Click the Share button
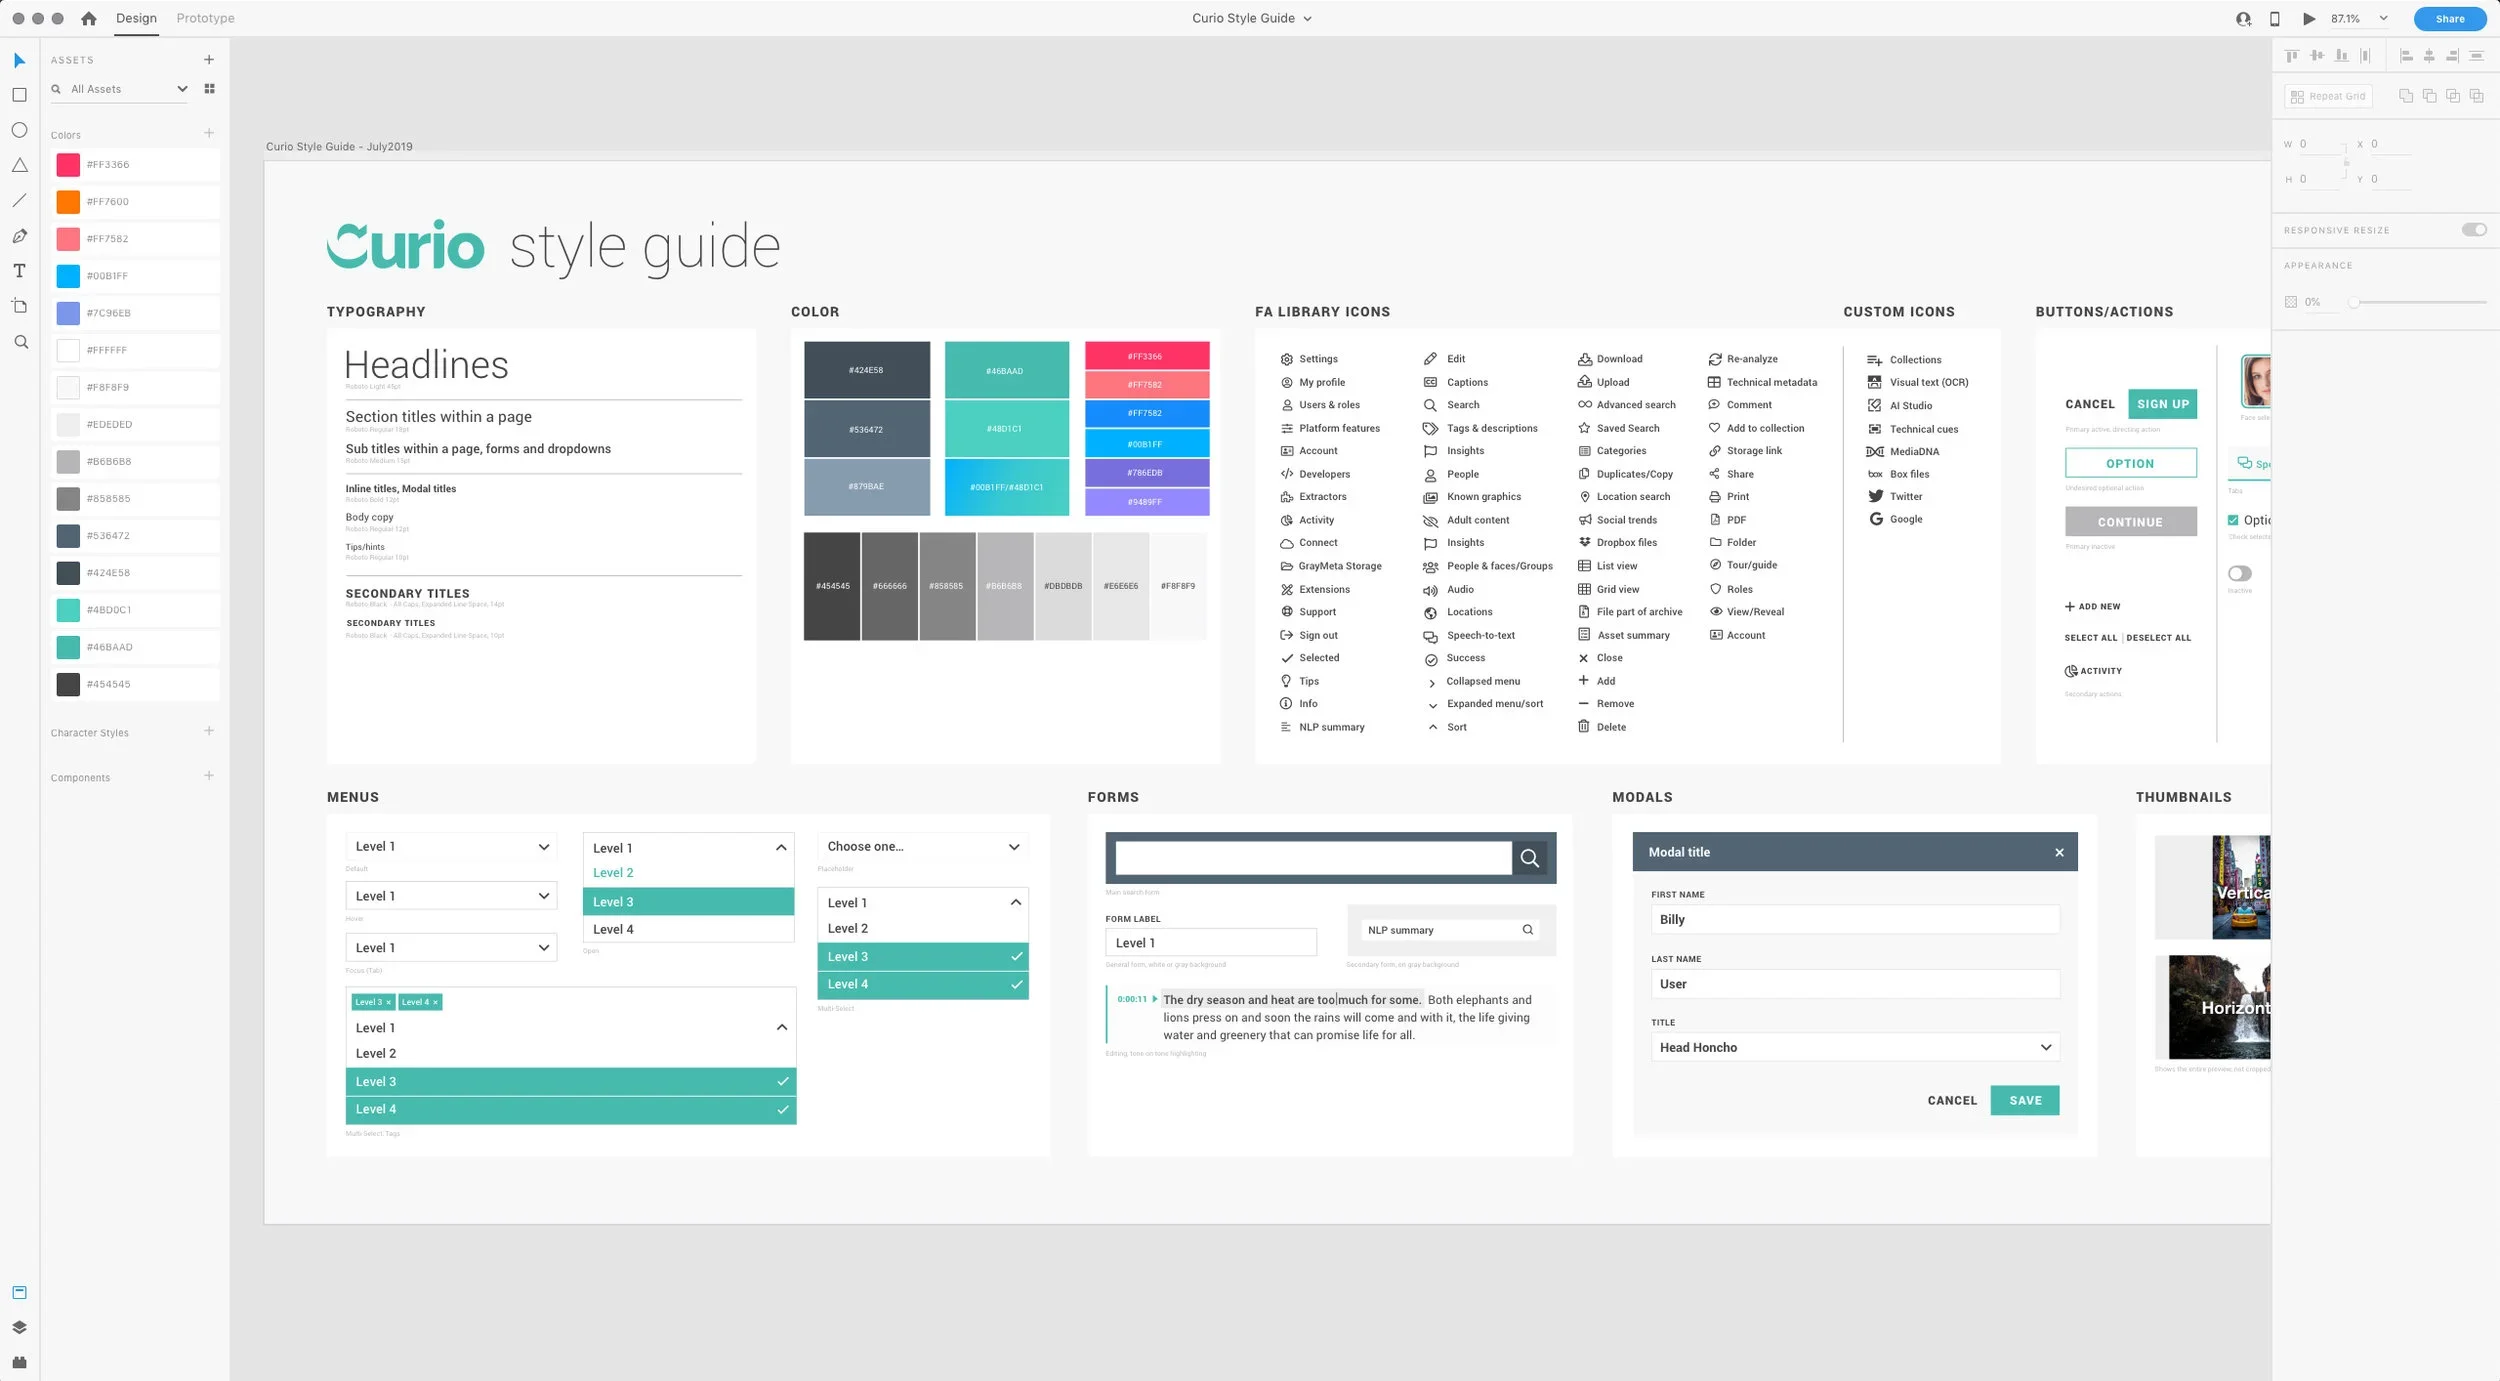This screenshot has width=2500, height=1381. coord(2449,18)
